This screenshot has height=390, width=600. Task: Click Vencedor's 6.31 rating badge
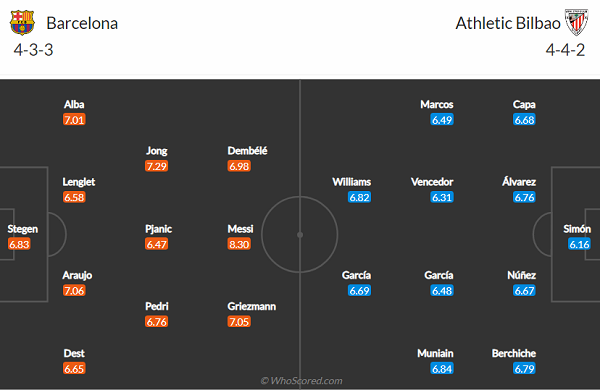coord(442,197)
